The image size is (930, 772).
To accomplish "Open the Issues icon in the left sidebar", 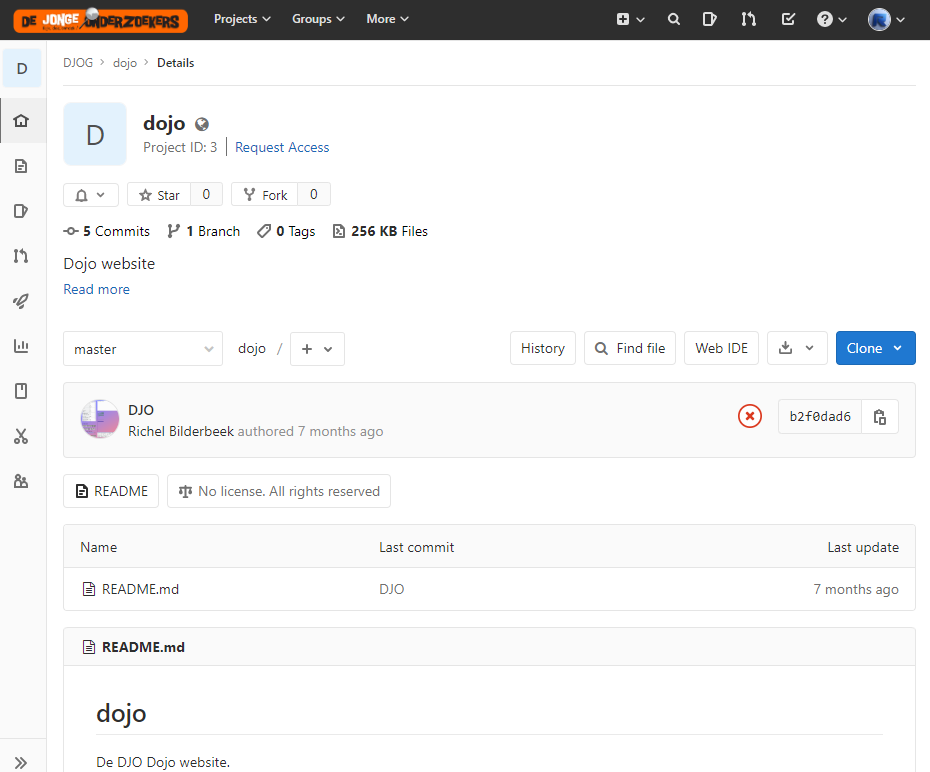I will [21, 211].
